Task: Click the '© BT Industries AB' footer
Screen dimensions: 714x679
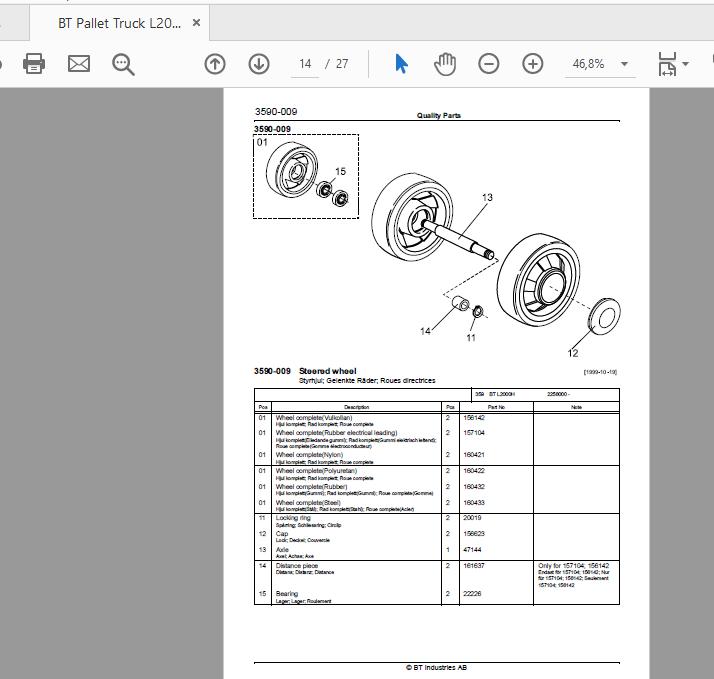Action: click(436, 667)
